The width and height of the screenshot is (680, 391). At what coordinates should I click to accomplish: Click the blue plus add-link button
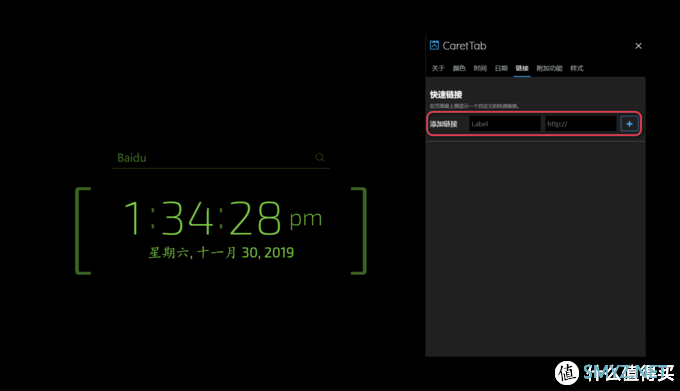pyautogui.click(x=629, y=124)
